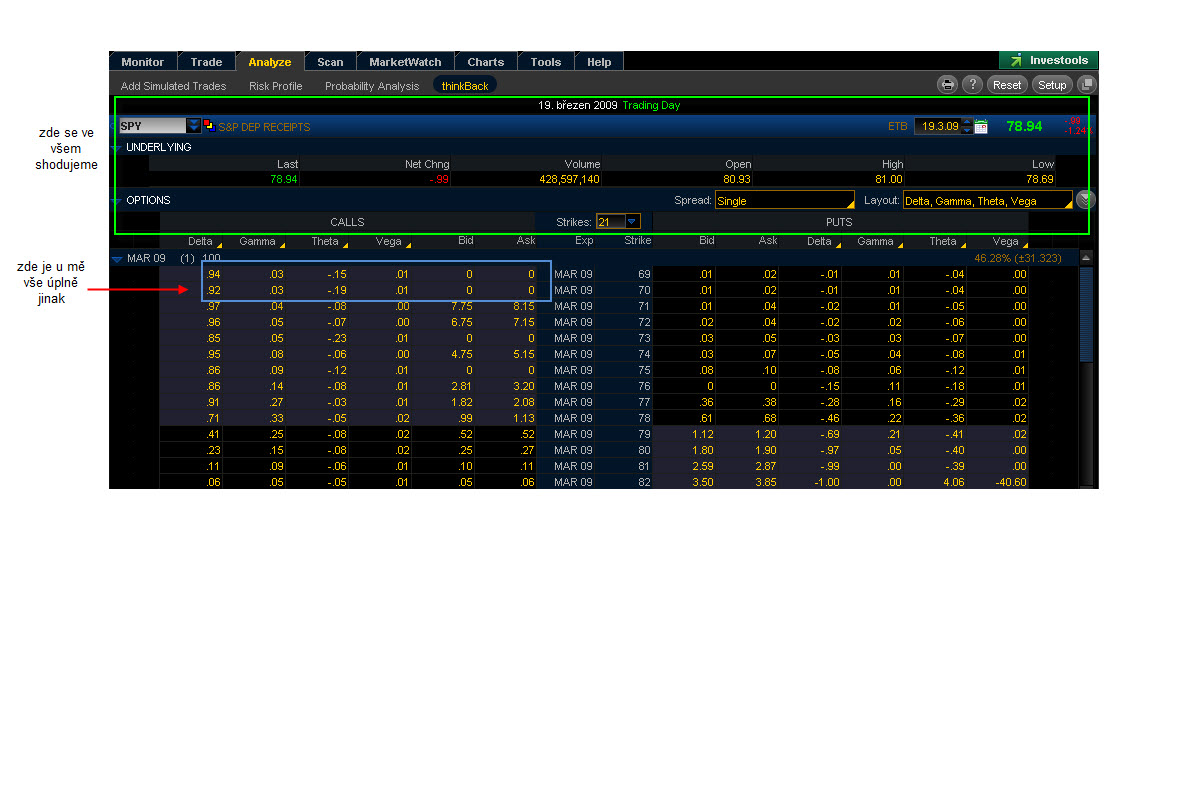Click the put Ask 1.90 at strike 80
1194x805 pixels.
pos(766,450)
